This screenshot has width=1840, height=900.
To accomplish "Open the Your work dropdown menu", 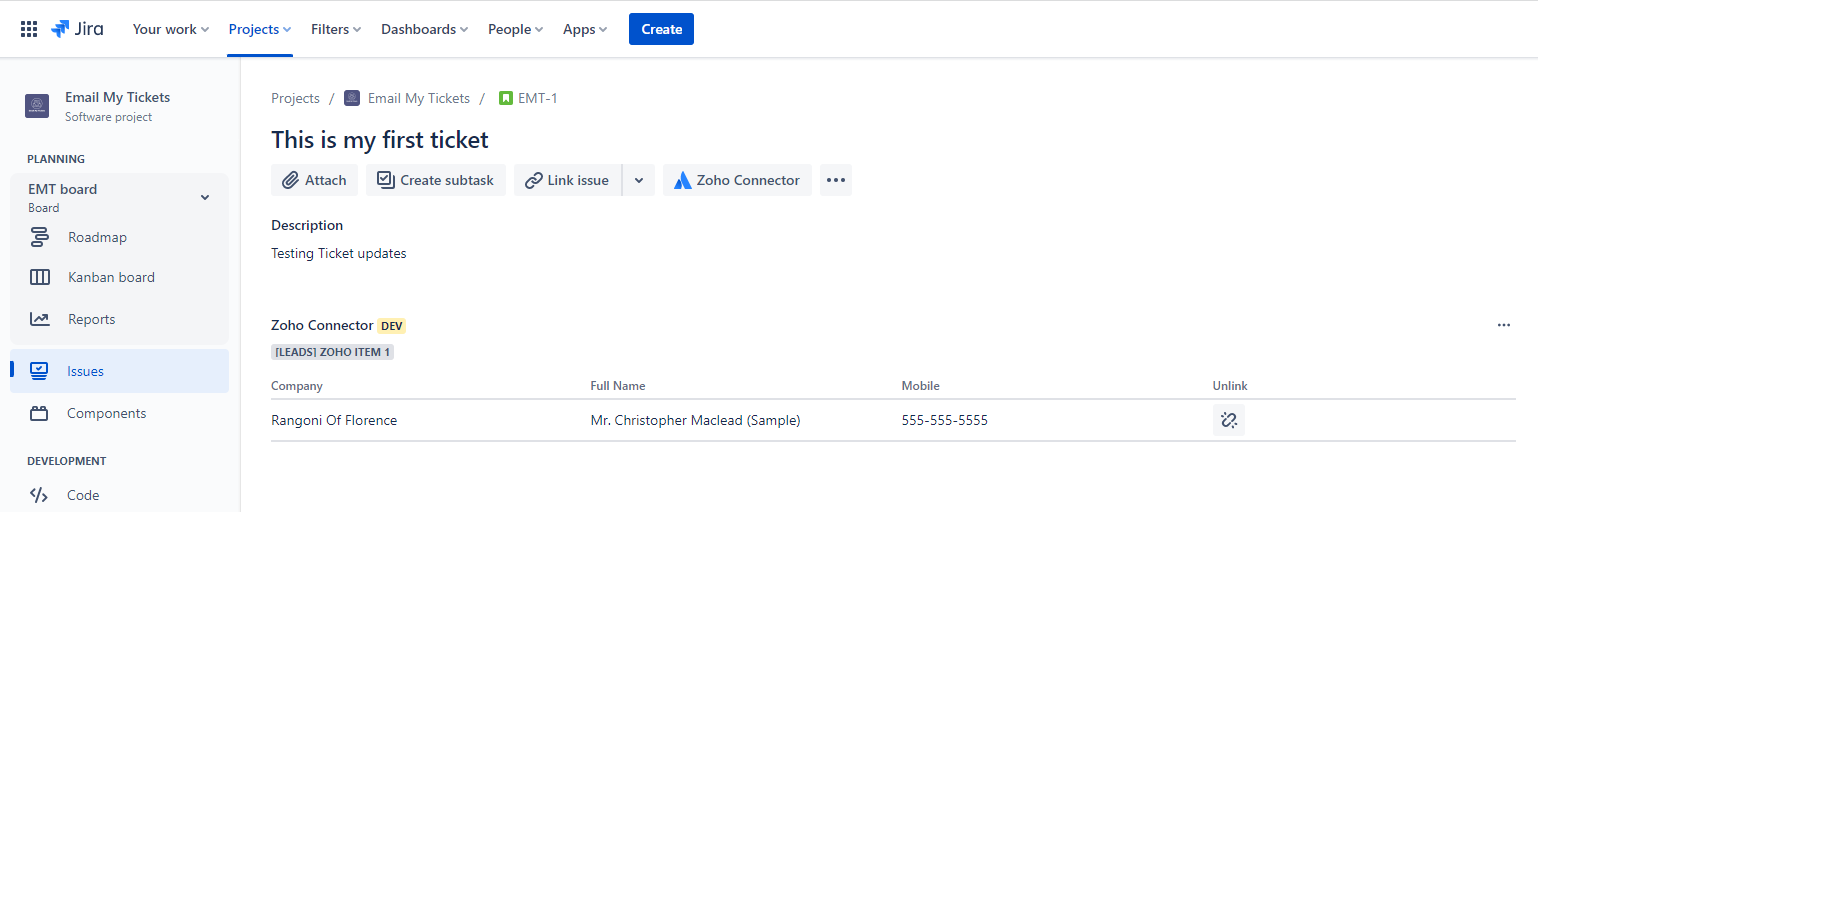I will (171, 29).
